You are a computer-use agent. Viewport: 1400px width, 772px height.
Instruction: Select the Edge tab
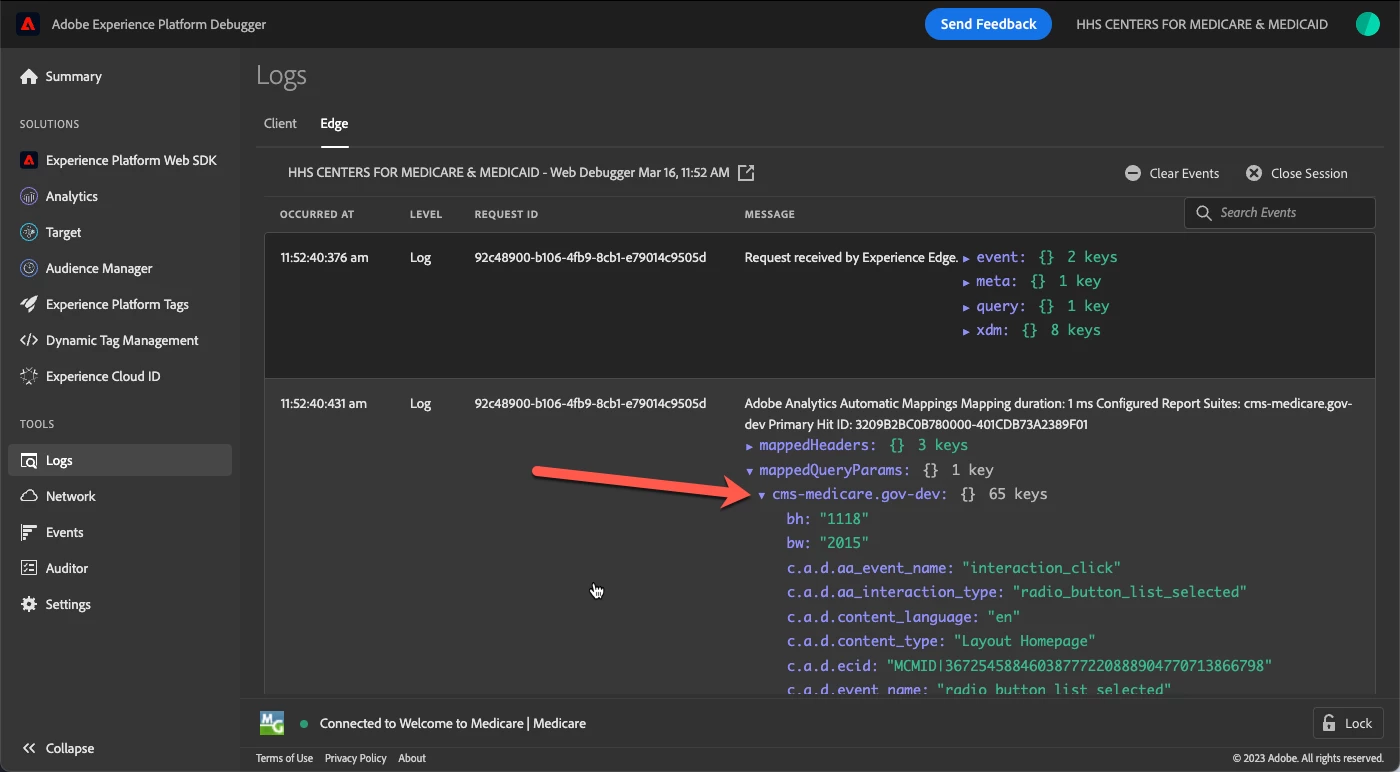pyautogui.click(x=334, y=123)
